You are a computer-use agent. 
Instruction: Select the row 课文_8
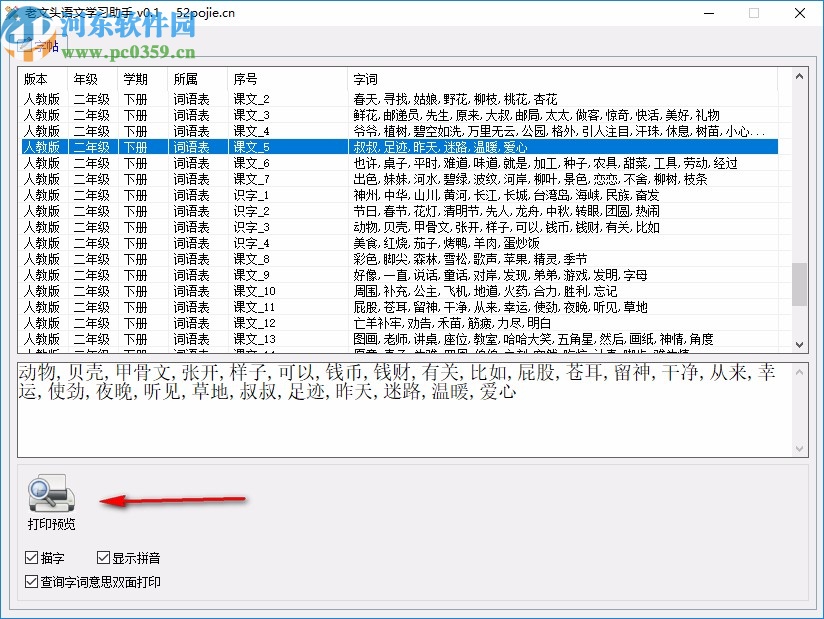tap(399, 259)
